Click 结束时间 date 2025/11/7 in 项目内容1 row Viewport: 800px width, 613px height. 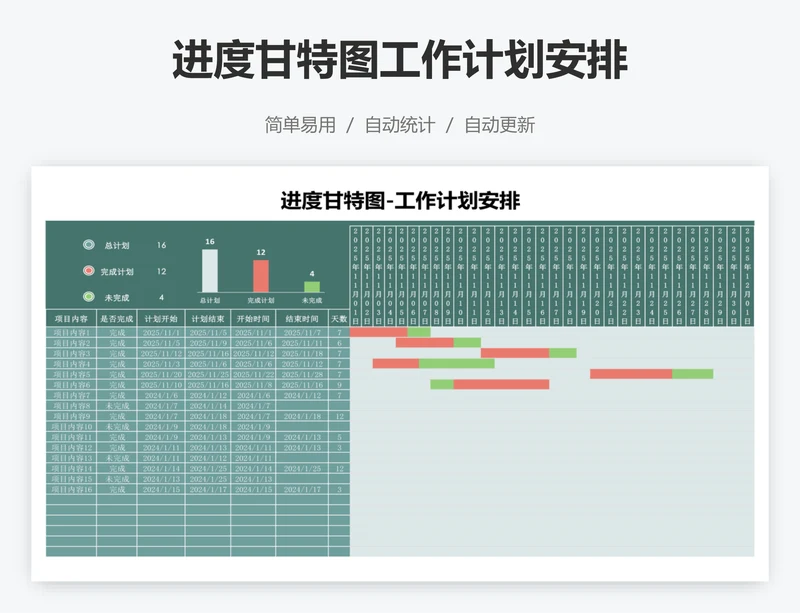pyautogui.click(x=302, y=332)
